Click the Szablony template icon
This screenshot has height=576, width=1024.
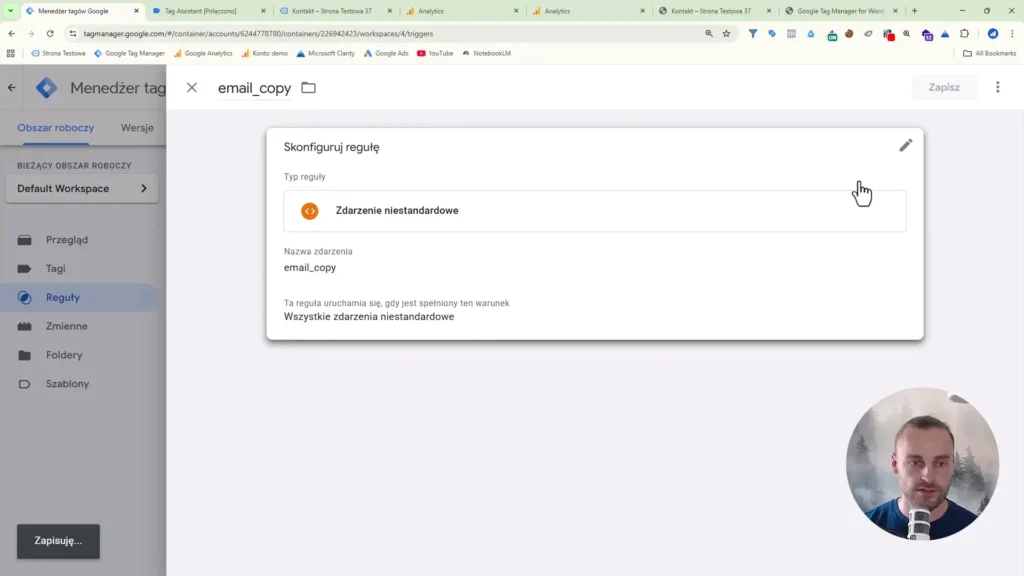(x=24, y=384)
